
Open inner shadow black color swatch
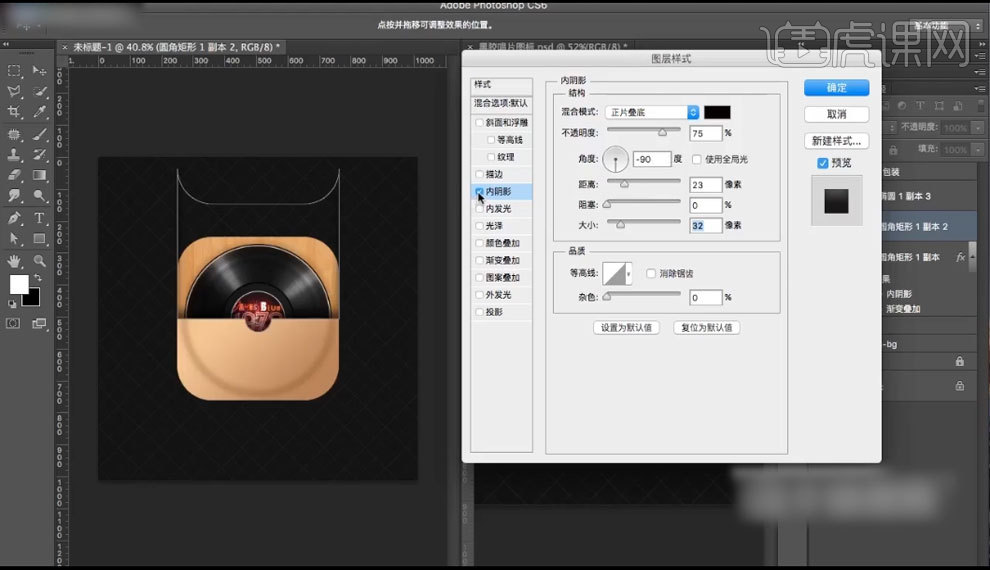tap(717, 112)
